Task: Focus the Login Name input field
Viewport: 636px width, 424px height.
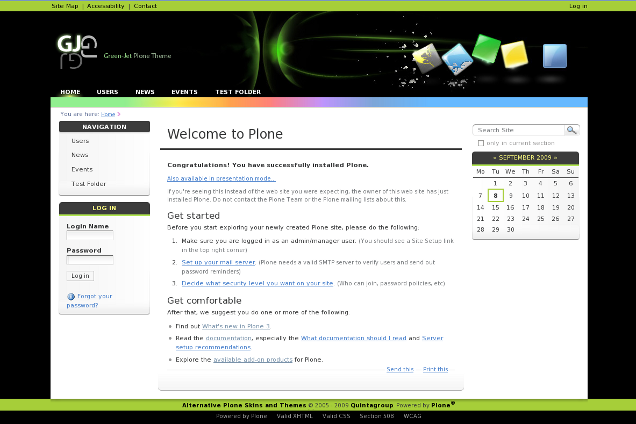Action: [x=90, y=235]
